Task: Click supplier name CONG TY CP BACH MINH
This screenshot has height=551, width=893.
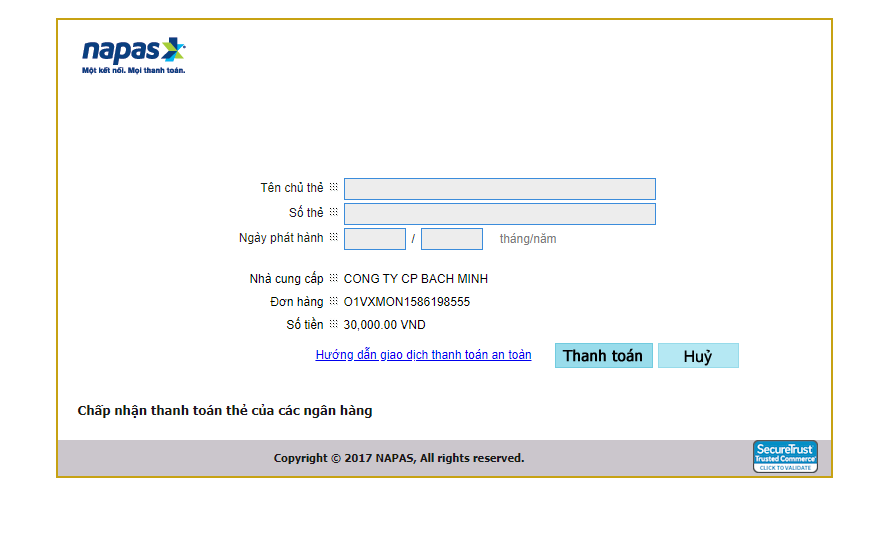Action: (416, 279)
